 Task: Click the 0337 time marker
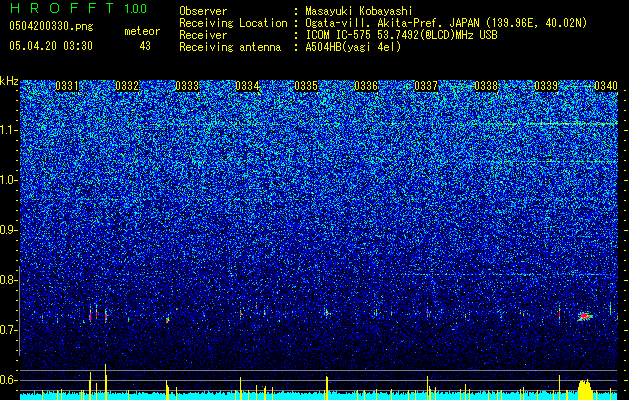(x=426, y=86)
